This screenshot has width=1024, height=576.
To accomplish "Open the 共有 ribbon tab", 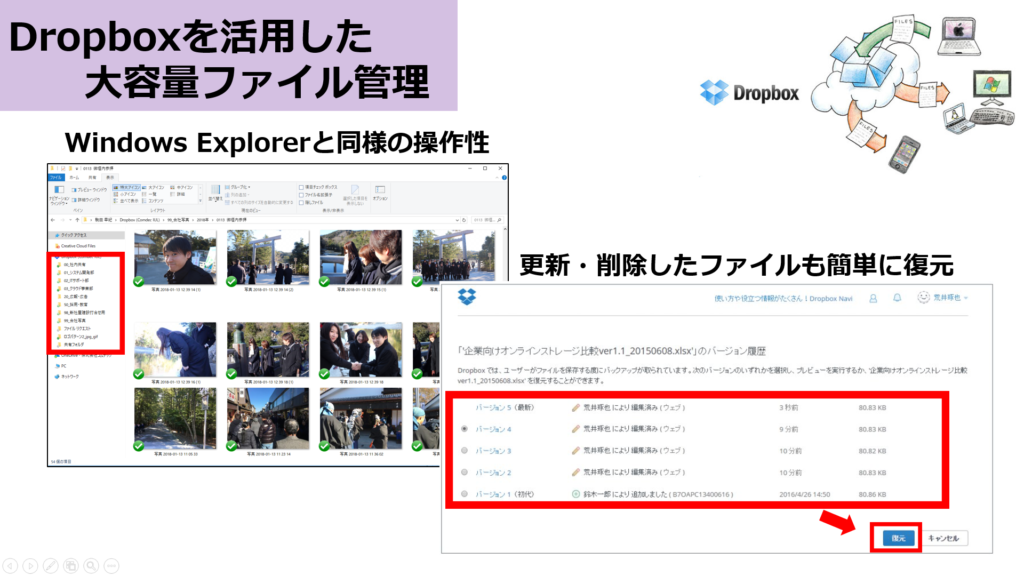I will [x=92, y=177].
